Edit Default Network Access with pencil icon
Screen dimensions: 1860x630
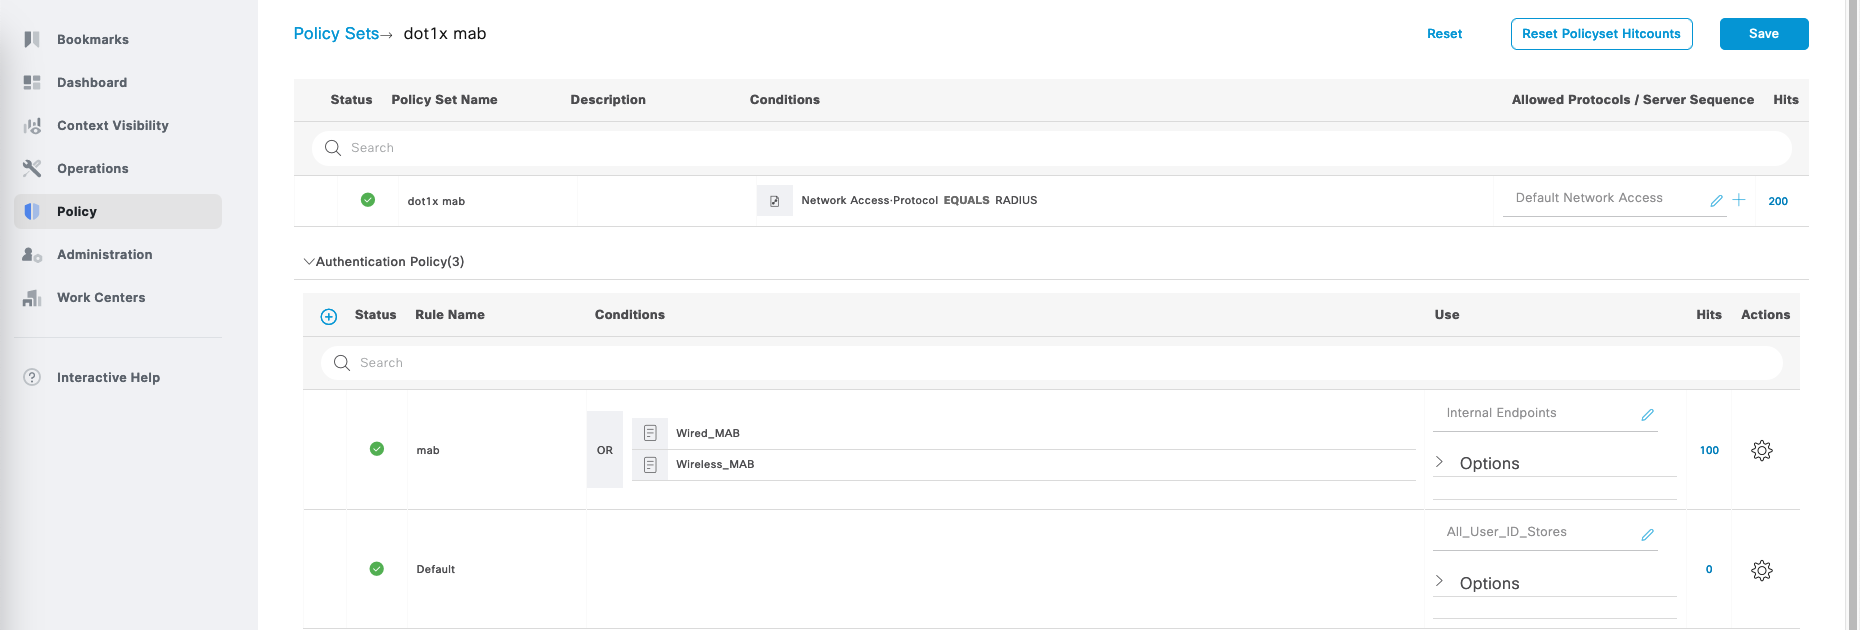point(1716,201)
